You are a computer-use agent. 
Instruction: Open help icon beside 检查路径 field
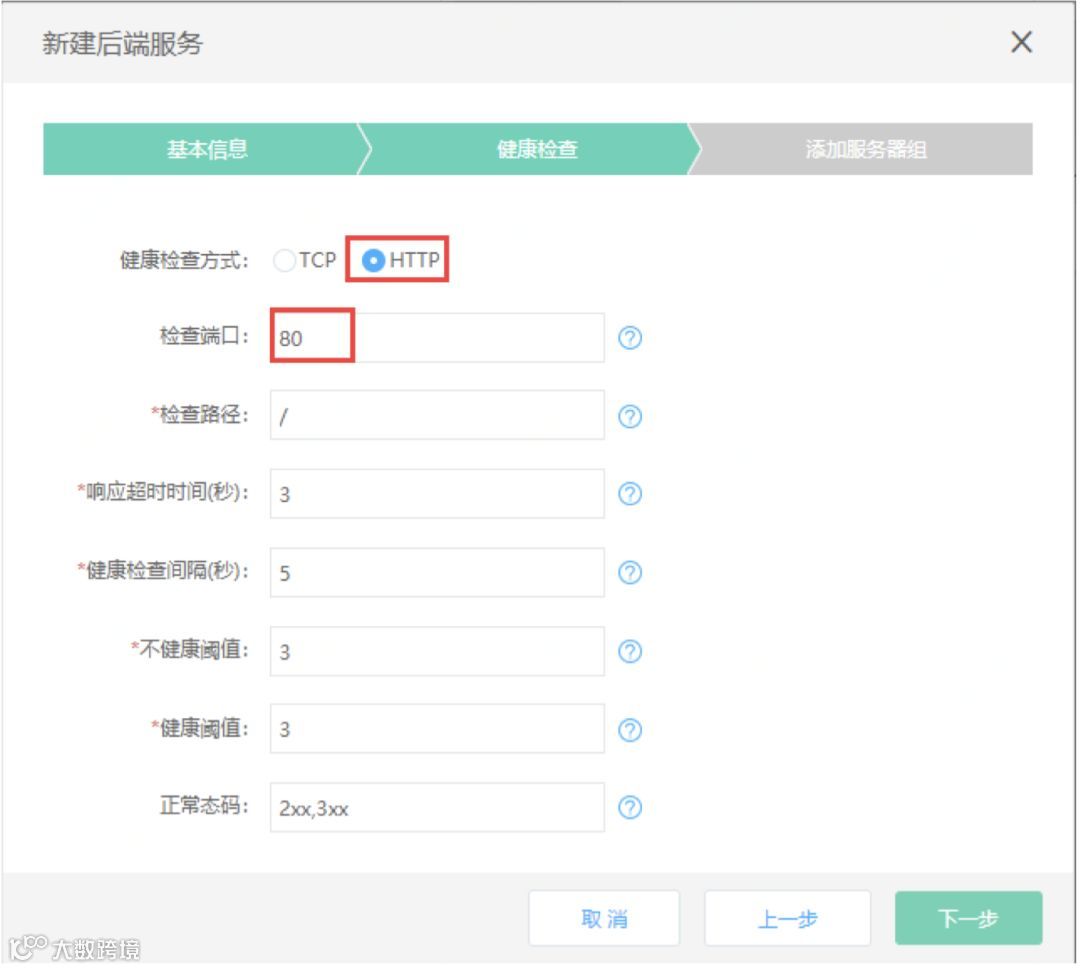pos(630,416)
